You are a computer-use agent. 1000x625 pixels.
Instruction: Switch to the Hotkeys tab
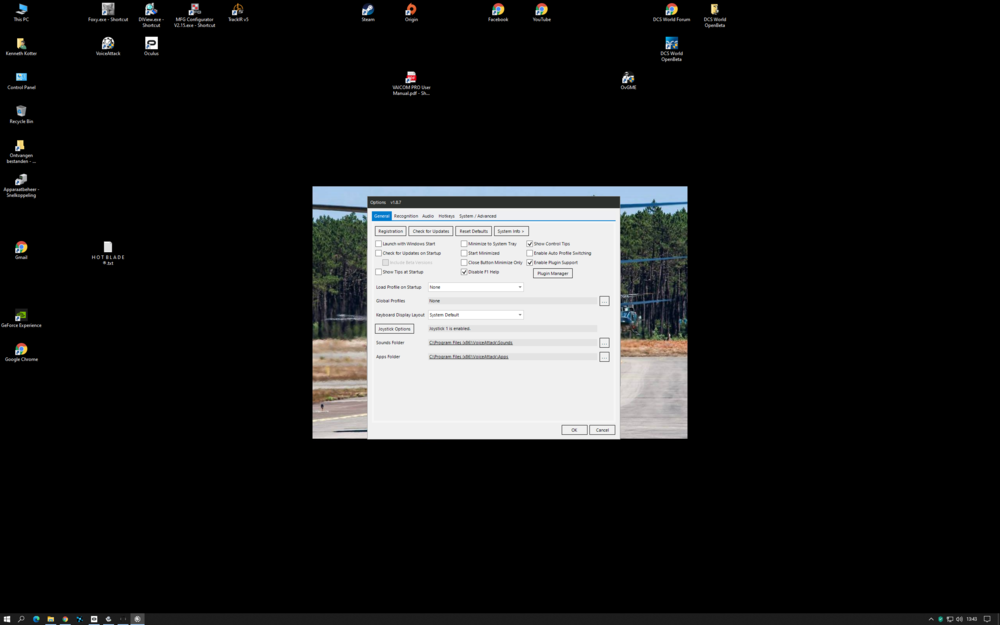[x=447, y=216]
